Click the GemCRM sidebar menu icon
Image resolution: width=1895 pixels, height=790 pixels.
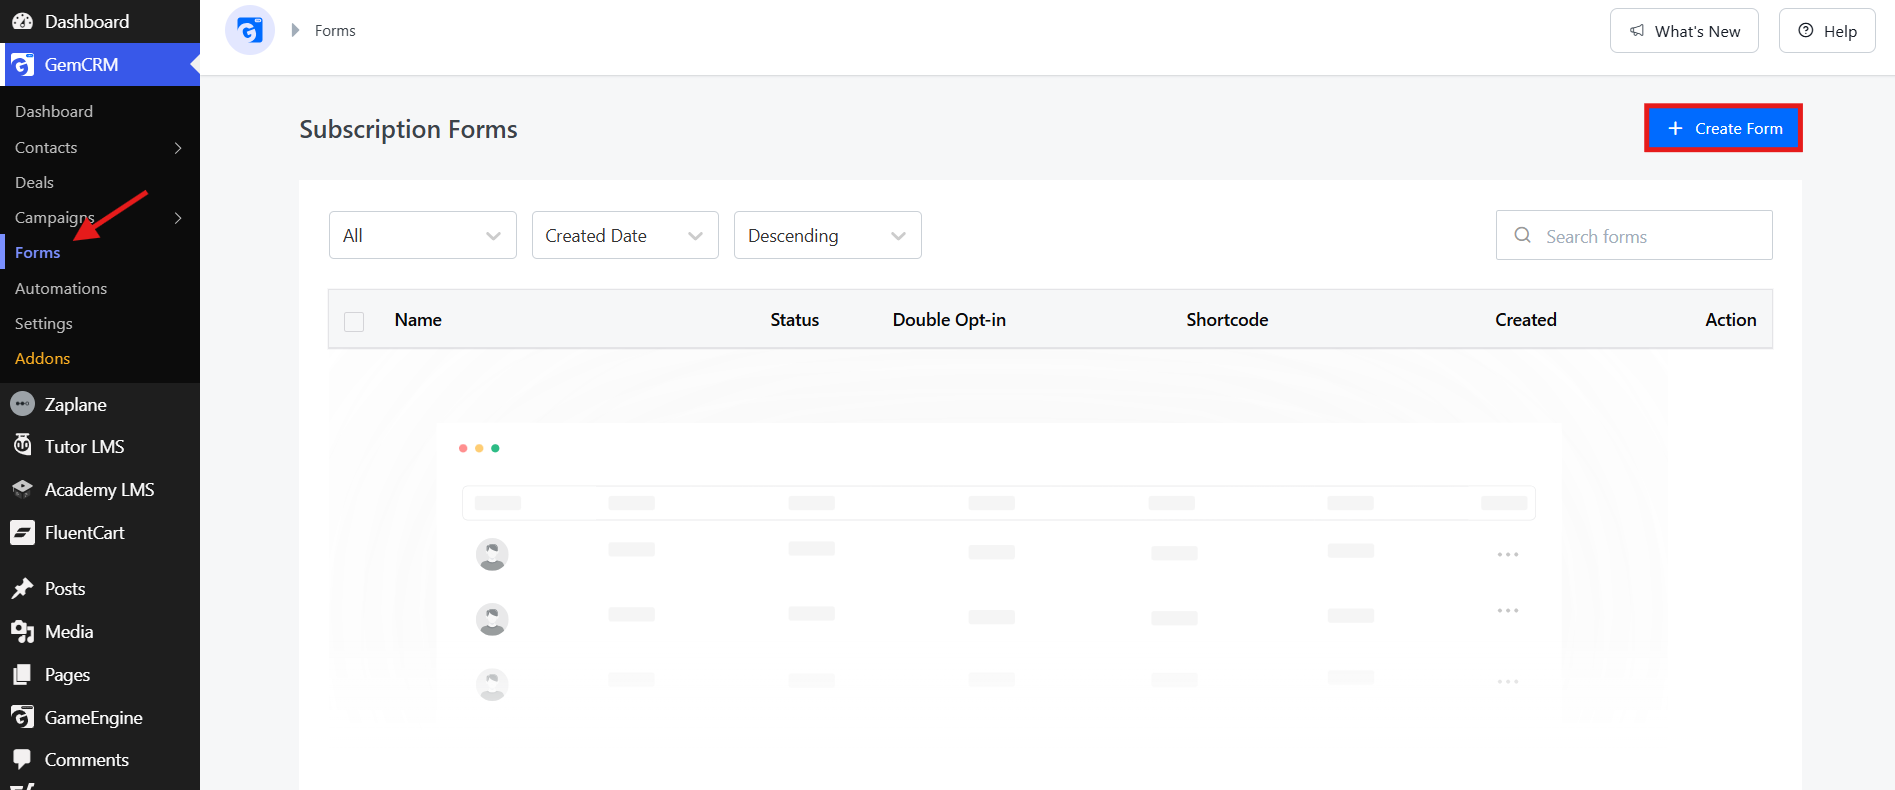(22, 65)
